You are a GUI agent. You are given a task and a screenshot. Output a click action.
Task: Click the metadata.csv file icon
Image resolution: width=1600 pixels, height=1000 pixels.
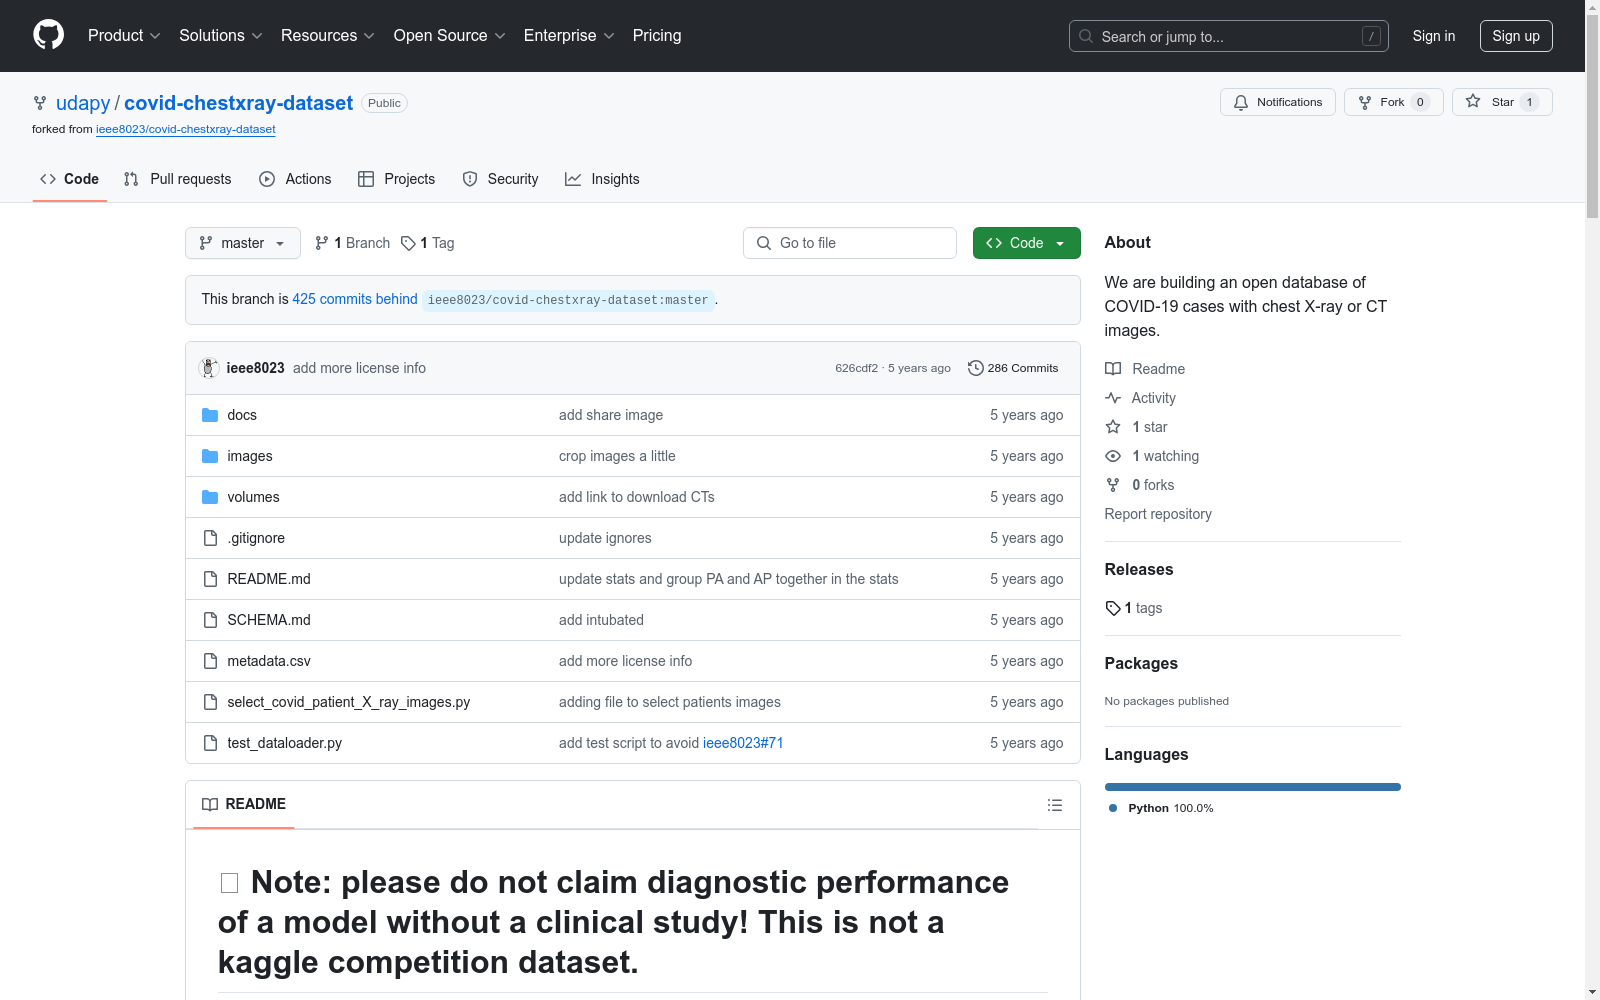tap(210, 661)
